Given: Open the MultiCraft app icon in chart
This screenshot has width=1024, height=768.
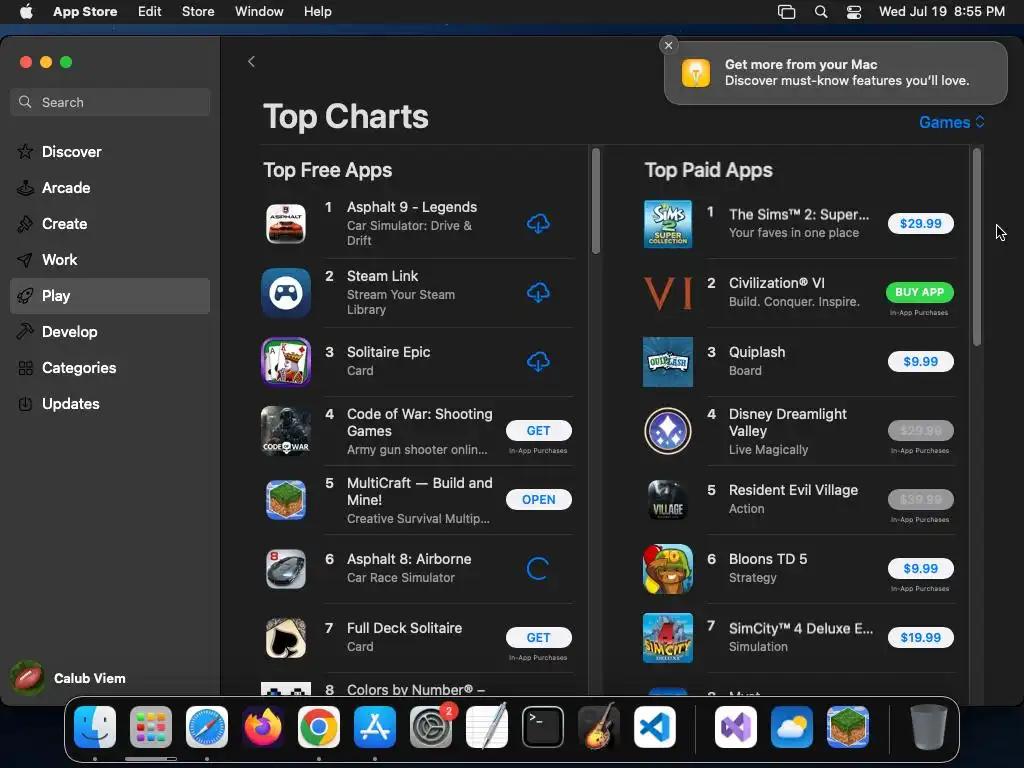Looking at the screenshot, I should (x=286, y=500).
